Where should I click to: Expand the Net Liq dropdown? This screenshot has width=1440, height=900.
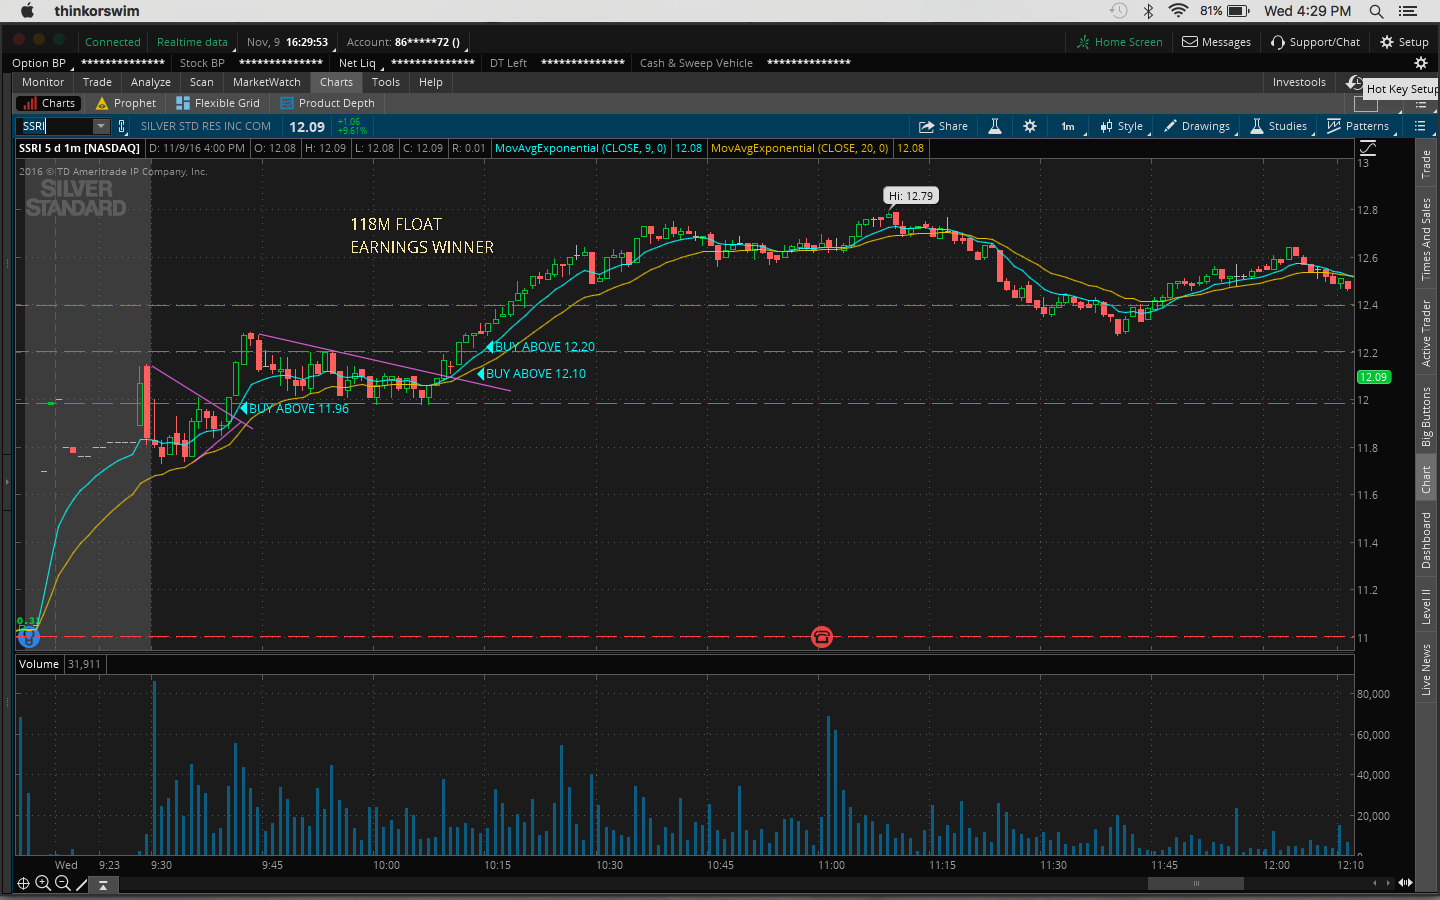(359, 63)
